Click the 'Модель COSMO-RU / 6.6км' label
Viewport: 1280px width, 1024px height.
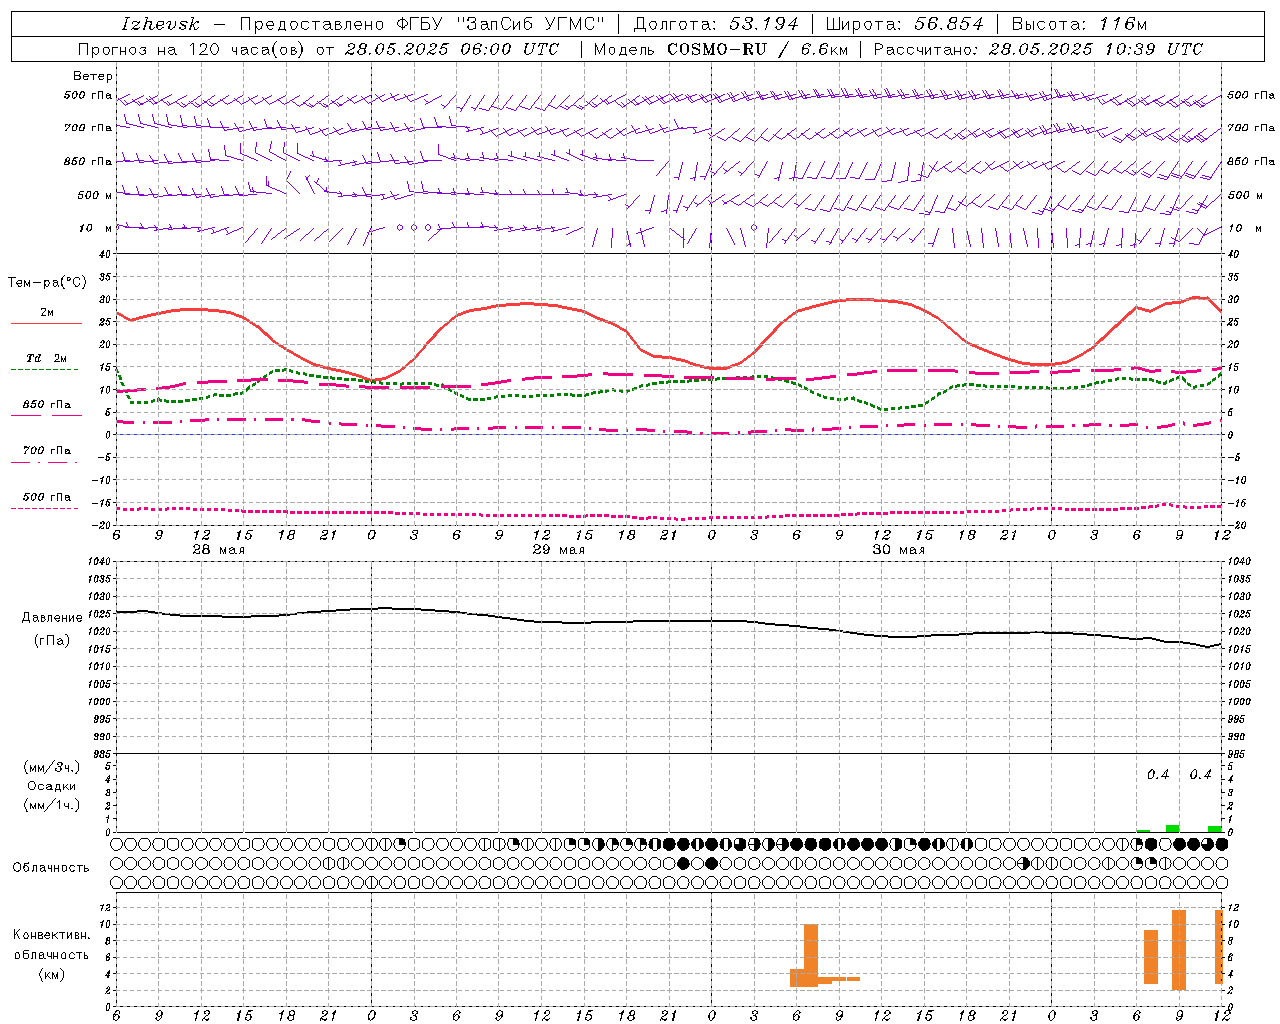pyautogui.click(x=721, y=49)
